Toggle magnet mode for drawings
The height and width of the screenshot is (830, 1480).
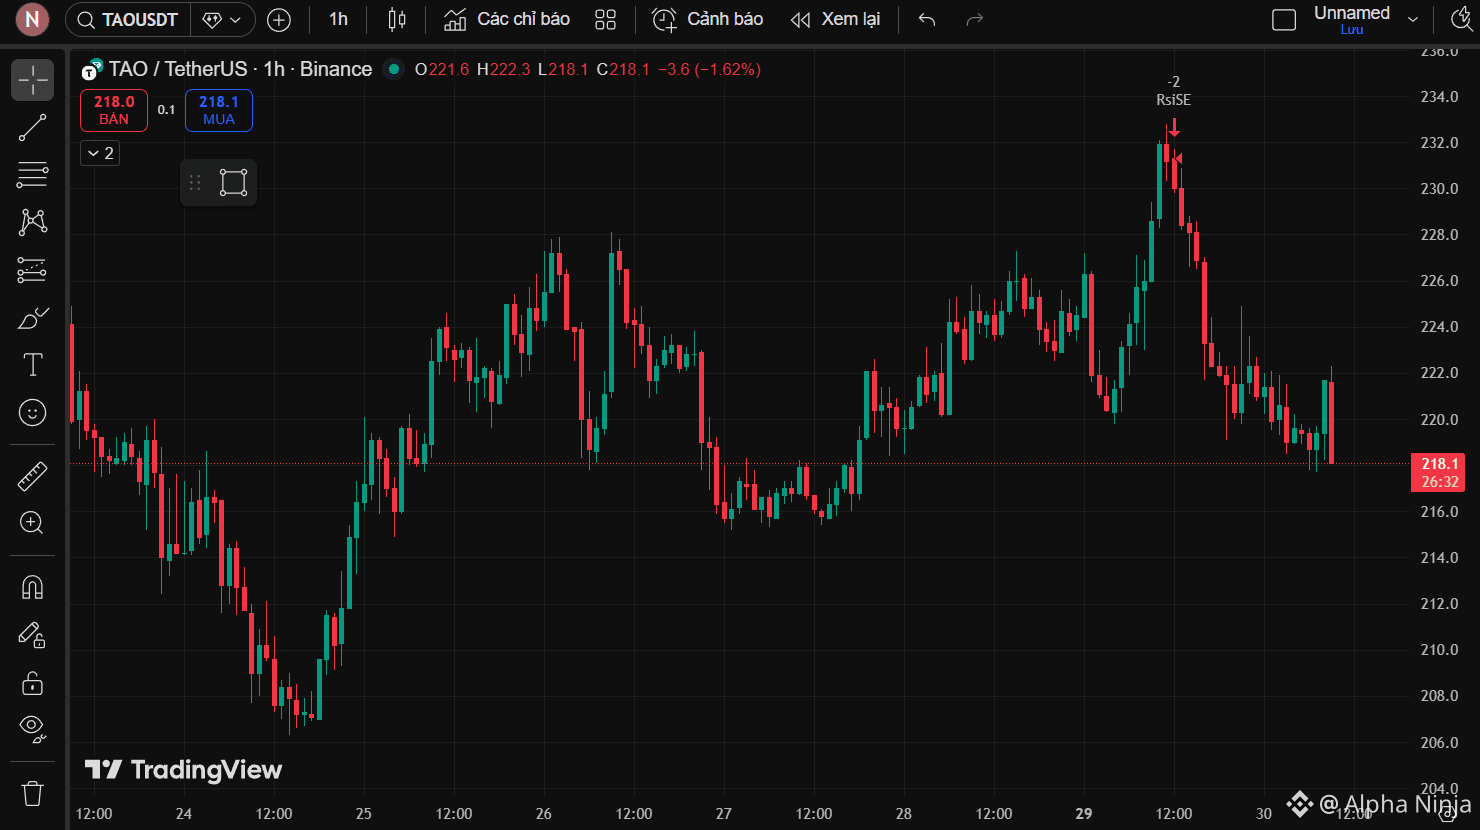[x=32, y=587]
